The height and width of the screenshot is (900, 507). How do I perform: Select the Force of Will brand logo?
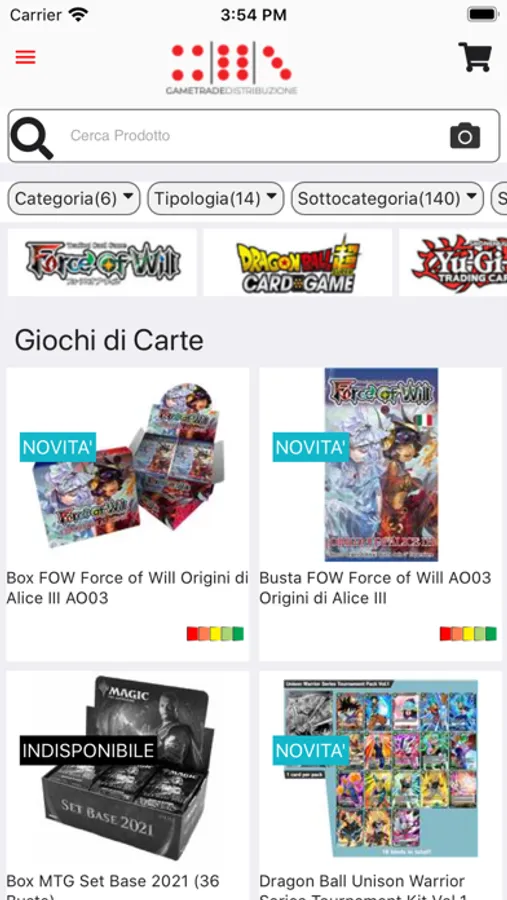(102, 262)
